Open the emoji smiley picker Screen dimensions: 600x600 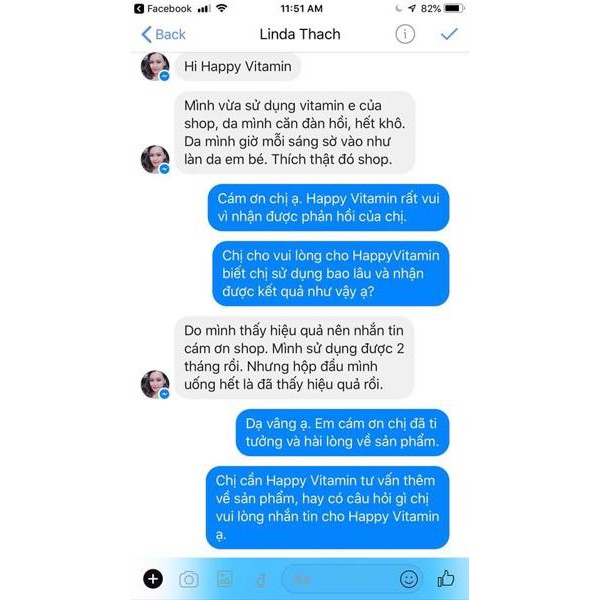pos(409,579)
